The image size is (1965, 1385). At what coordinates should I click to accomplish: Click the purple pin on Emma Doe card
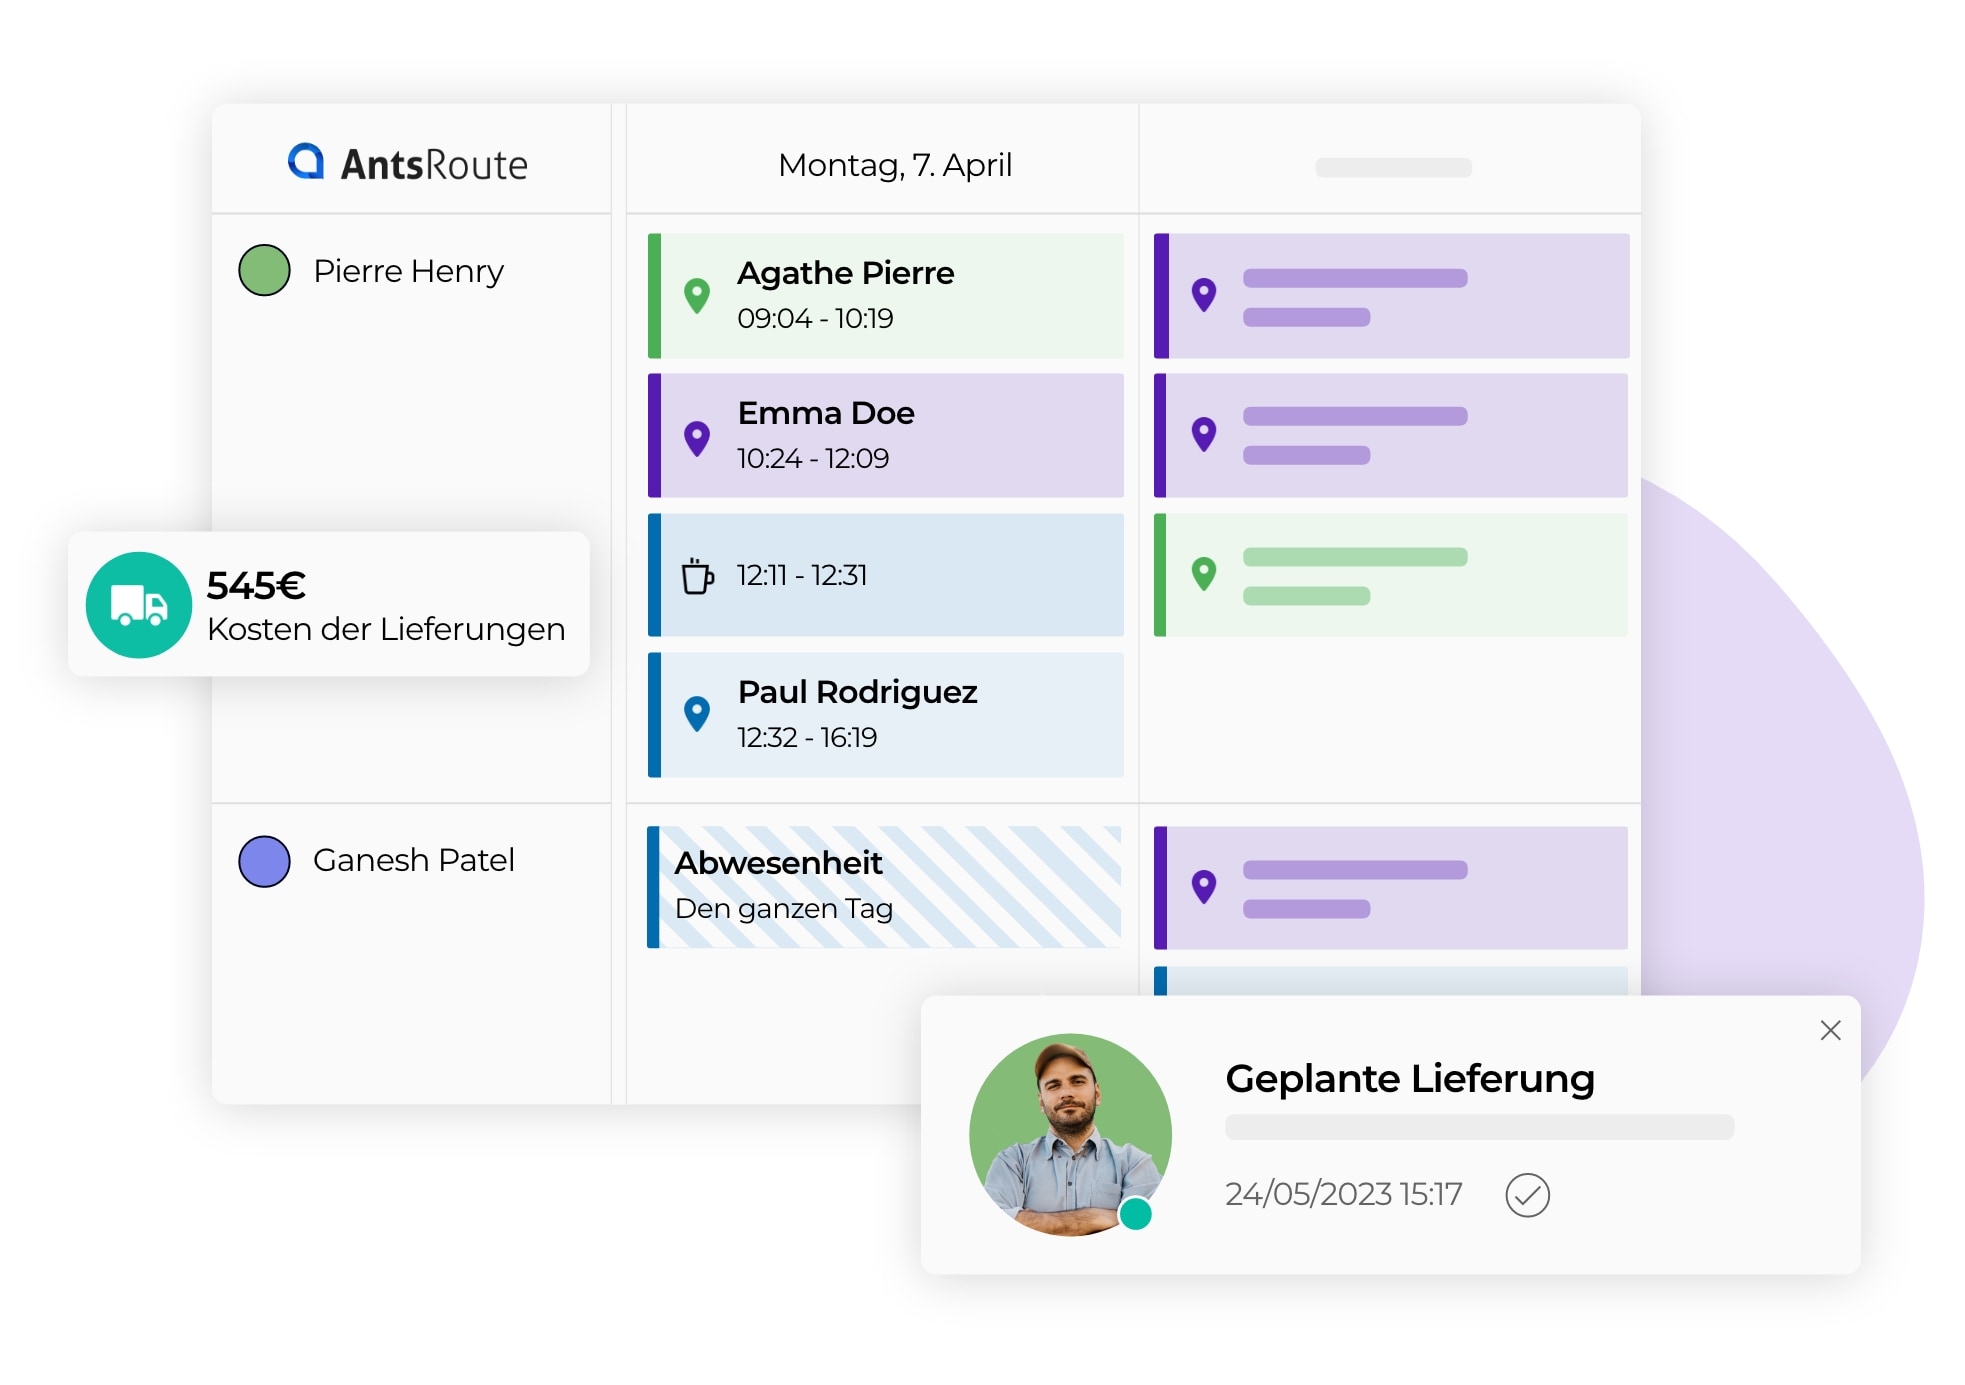pyautogui.click(x=697, y=437)
